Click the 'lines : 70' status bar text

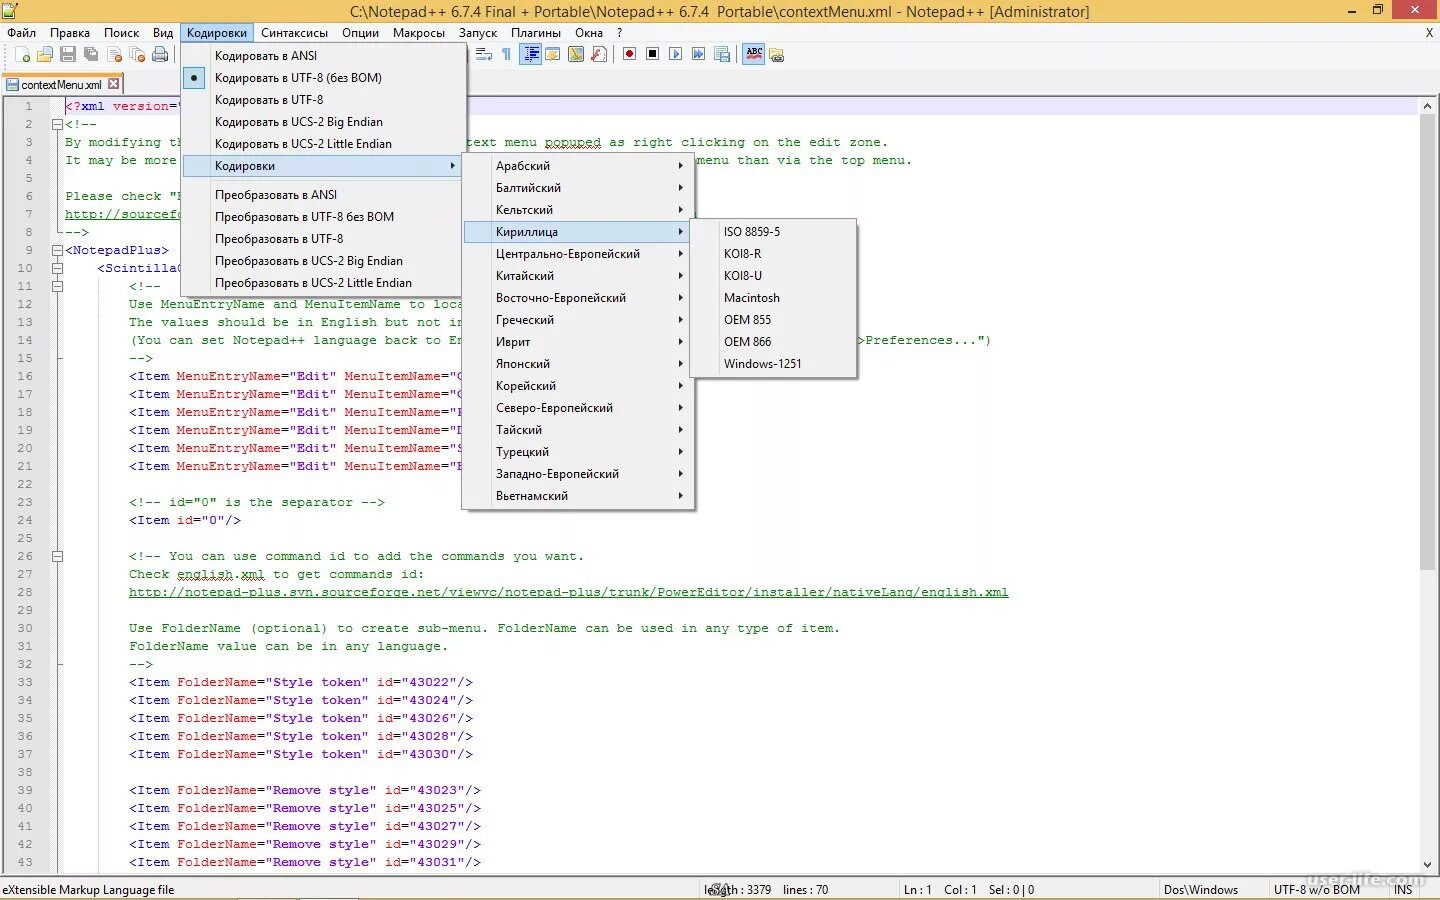tap(805, 890)
